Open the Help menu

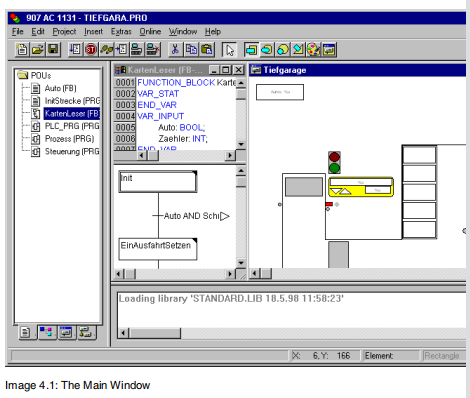[x=213, y=32]
